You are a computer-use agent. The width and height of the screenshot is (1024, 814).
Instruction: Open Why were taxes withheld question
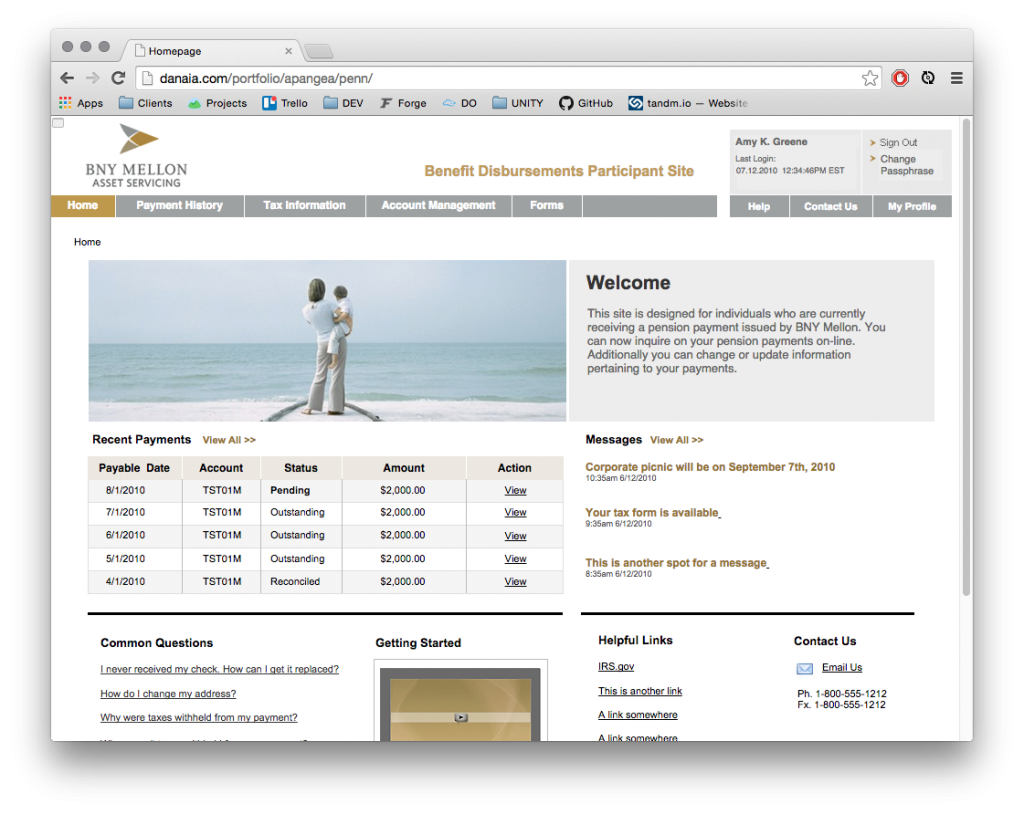click(x=199, y=717)
